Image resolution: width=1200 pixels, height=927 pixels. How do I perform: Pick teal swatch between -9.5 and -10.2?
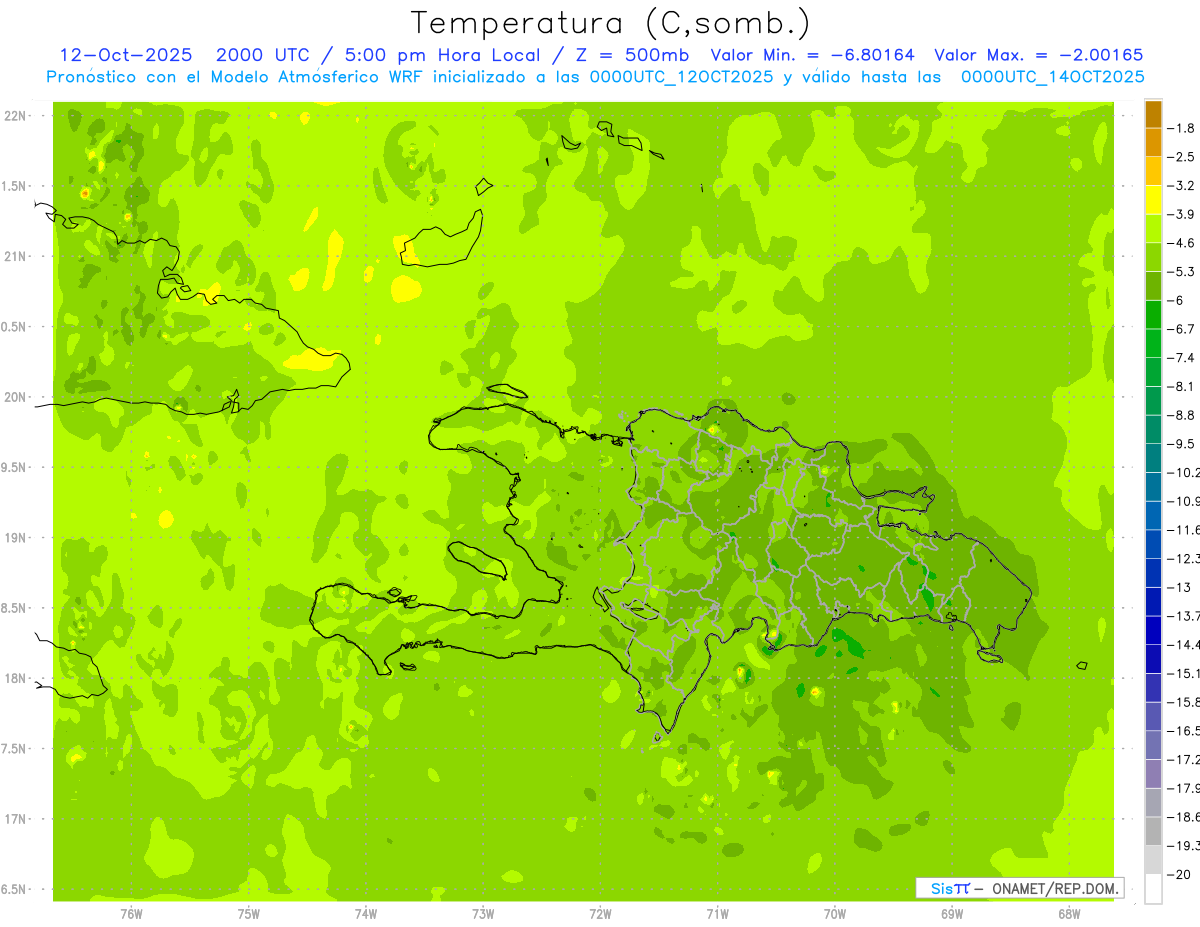(1153, 458)
